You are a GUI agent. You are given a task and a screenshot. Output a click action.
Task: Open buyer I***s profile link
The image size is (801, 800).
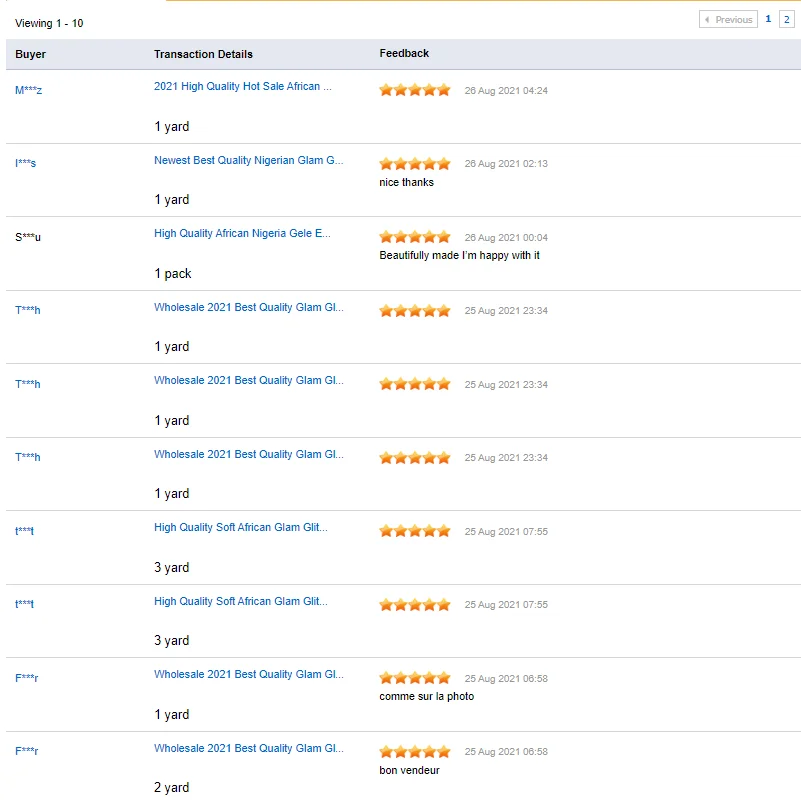click(x=26, y=163)
